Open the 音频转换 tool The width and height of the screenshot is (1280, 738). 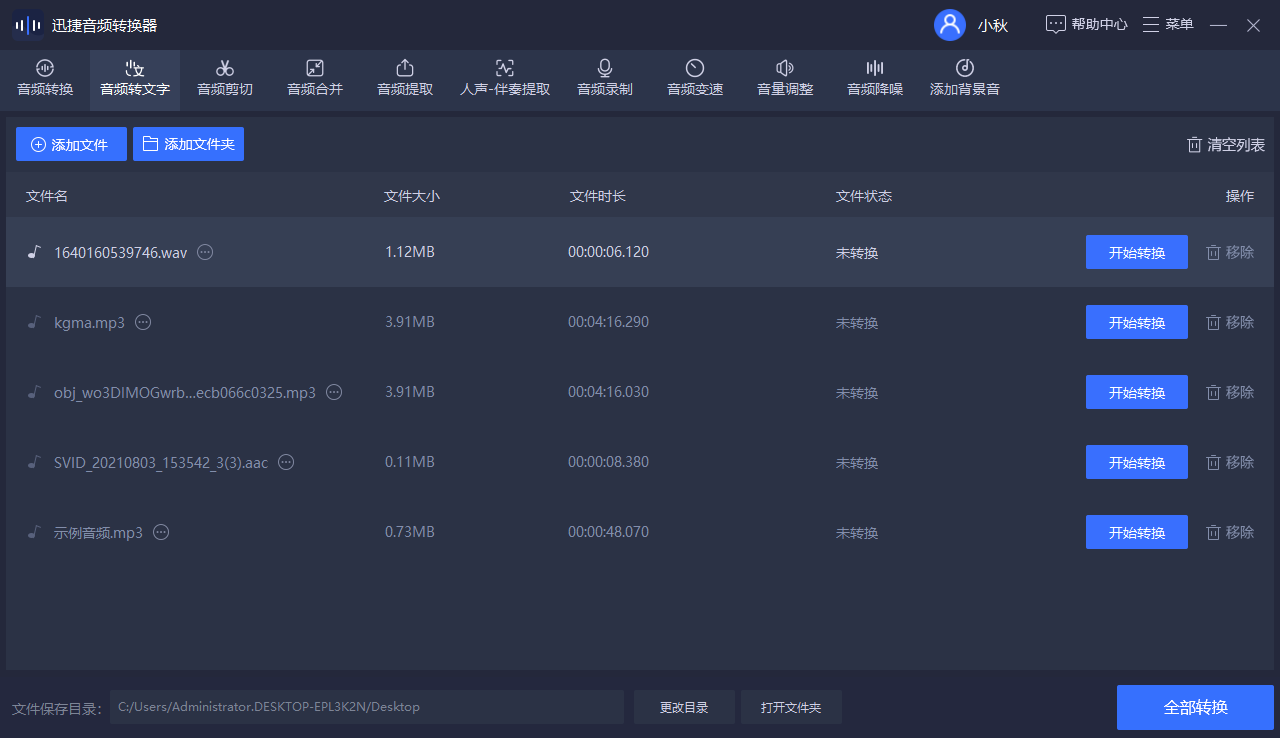click(x=45, y=78)
